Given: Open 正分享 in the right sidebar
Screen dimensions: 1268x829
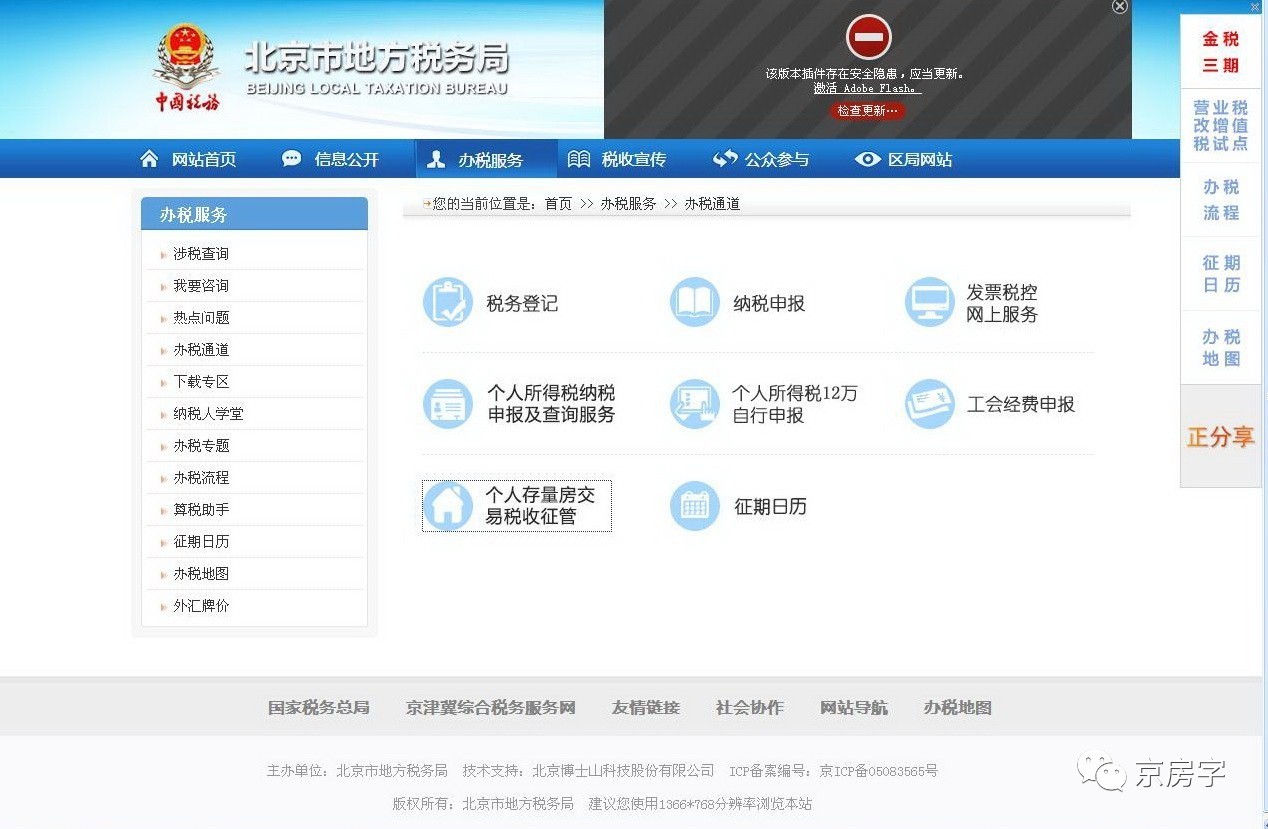Looking at the screenshot, I should click(x=1220, y=437).
